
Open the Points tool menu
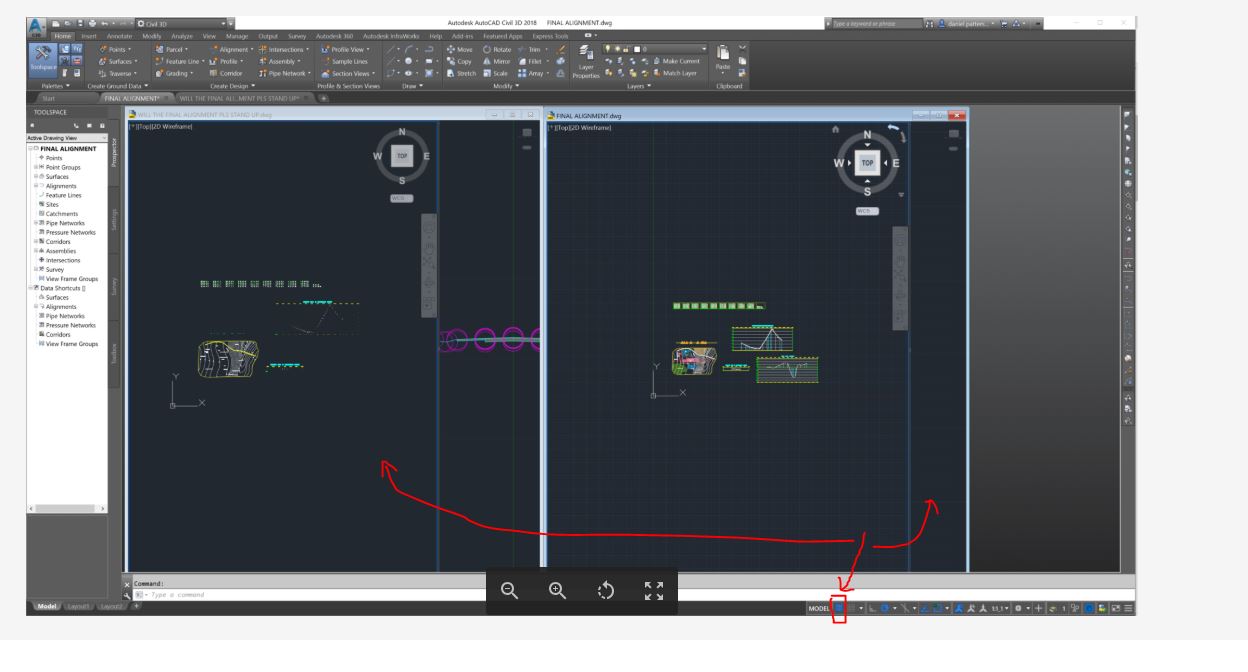point(115,50)
